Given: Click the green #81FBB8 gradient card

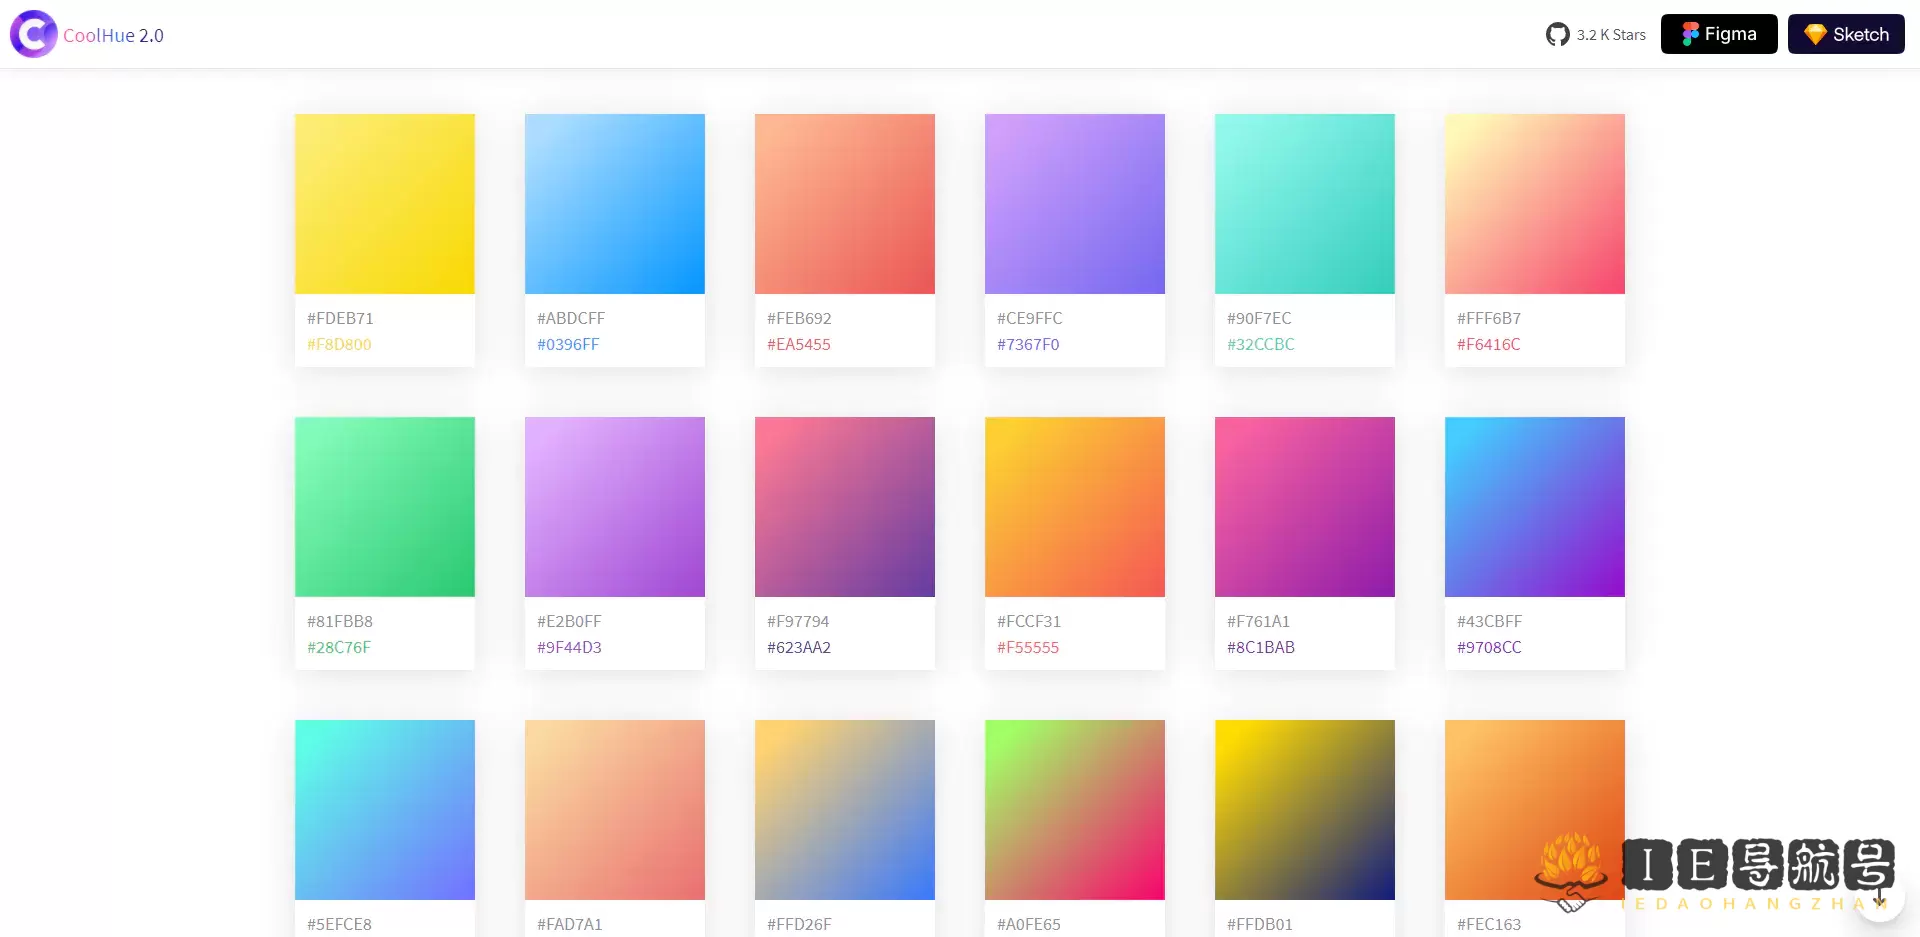Looking at the screenshot, I should tap(385, 506).
